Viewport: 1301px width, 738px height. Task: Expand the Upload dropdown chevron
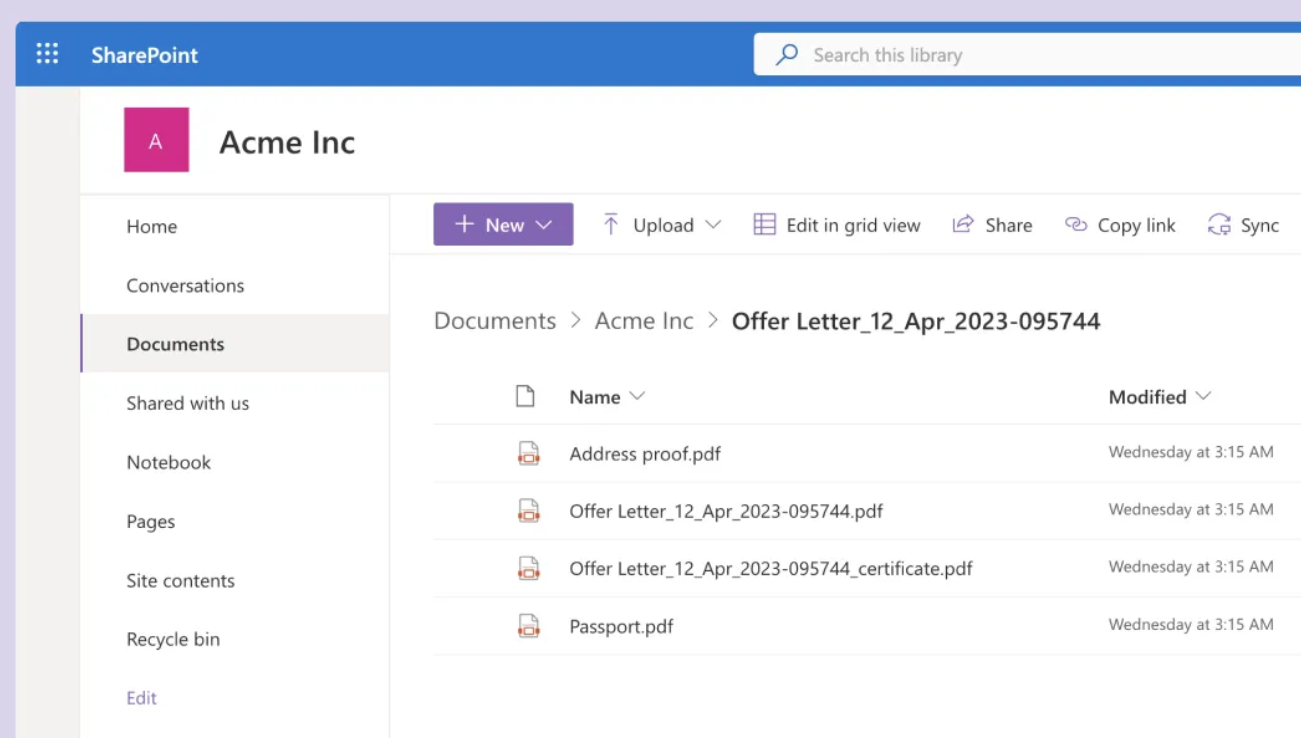coord(713,225)
